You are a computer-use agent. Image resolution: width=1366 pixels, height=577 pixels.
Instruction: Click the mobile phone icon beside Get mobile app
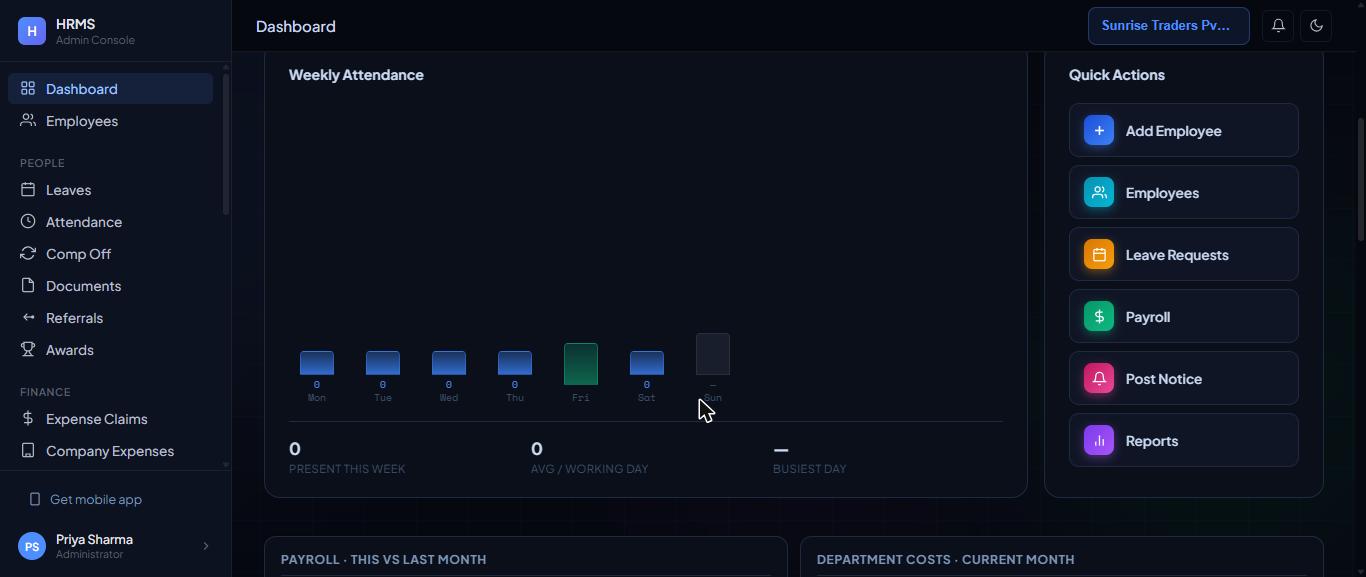35,499
